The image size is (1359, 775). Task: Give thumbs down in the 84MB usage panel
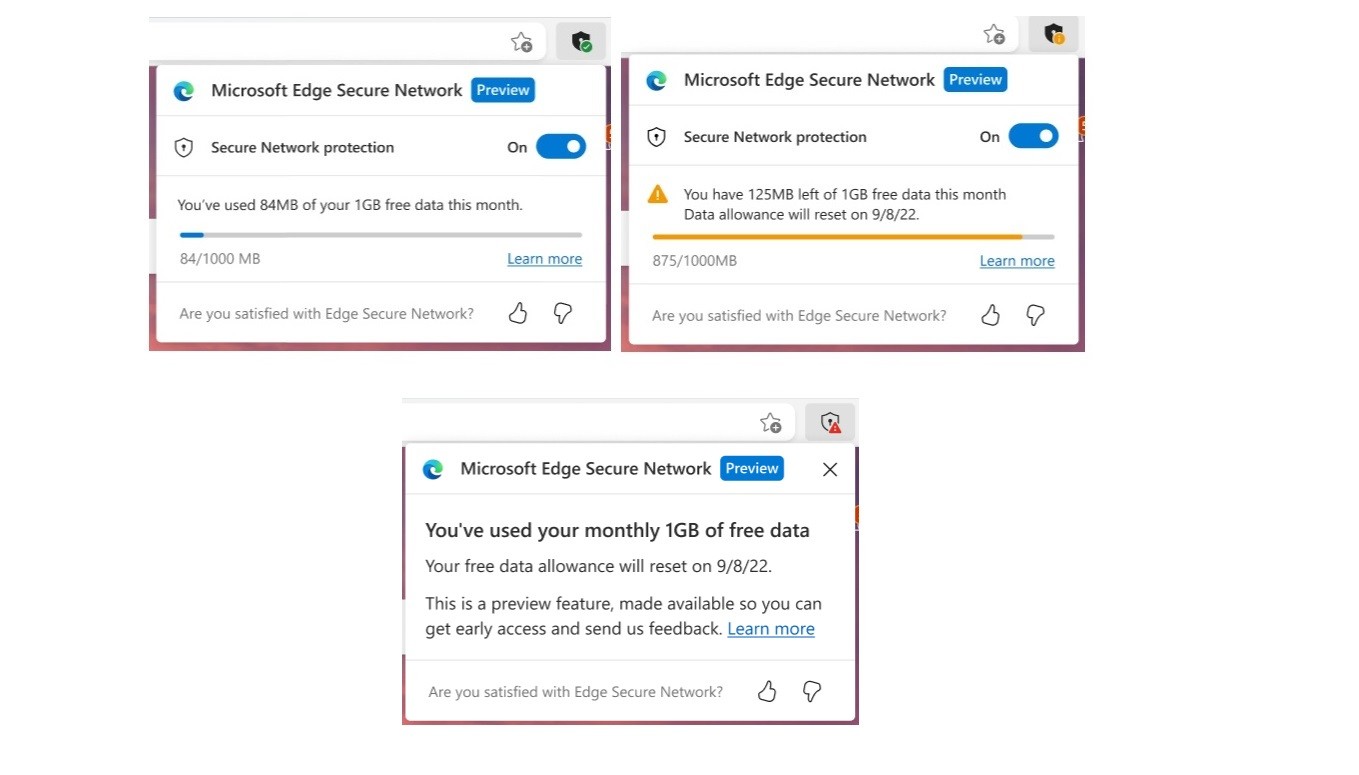[x=563, y=314]
